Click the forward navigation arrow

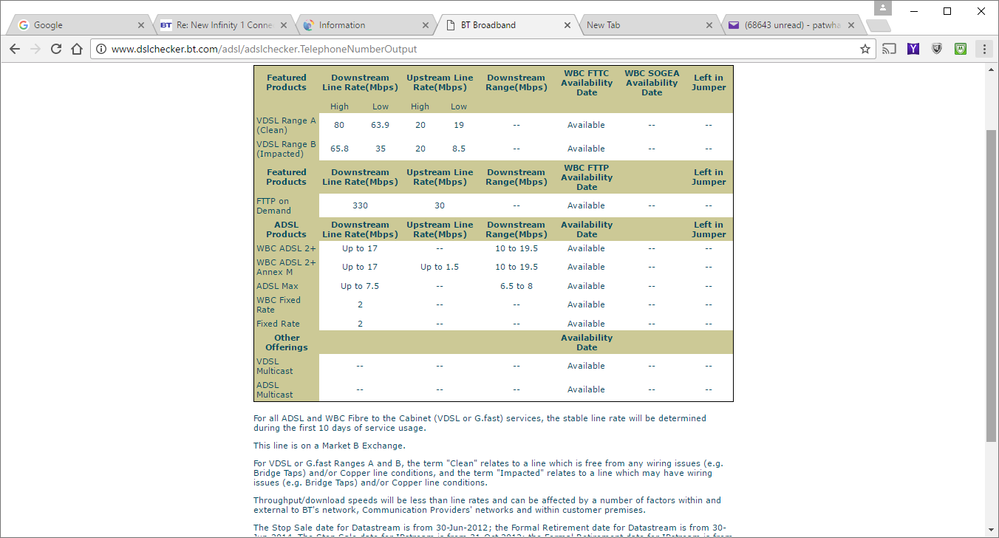35,49
